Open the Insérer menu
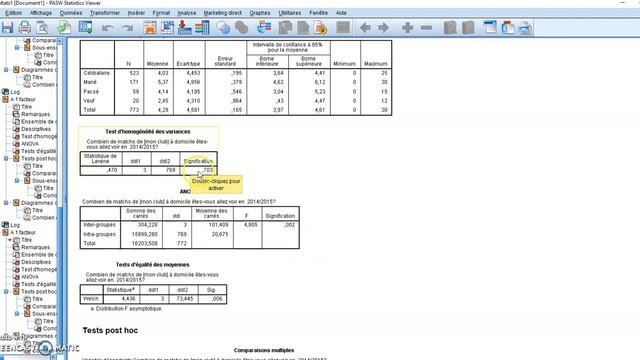 136,13
